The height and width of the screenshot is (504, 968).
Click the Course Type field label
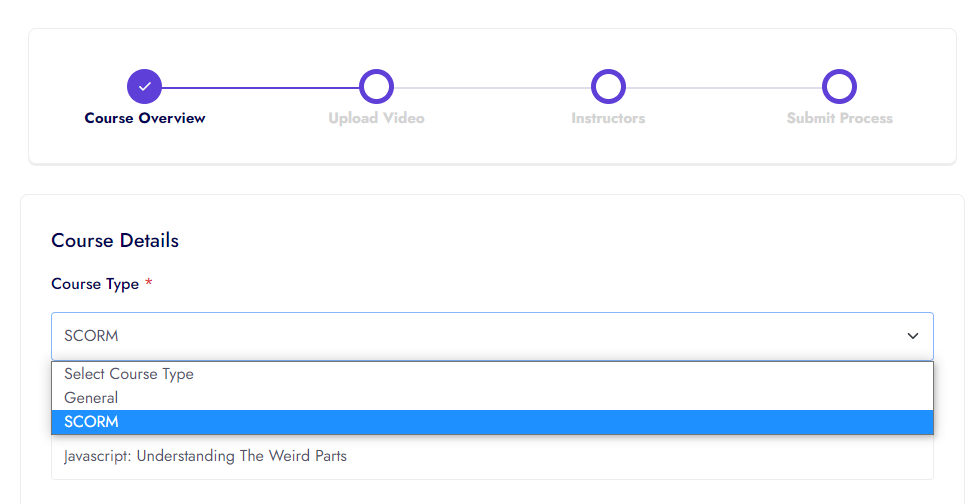point(95,284)
